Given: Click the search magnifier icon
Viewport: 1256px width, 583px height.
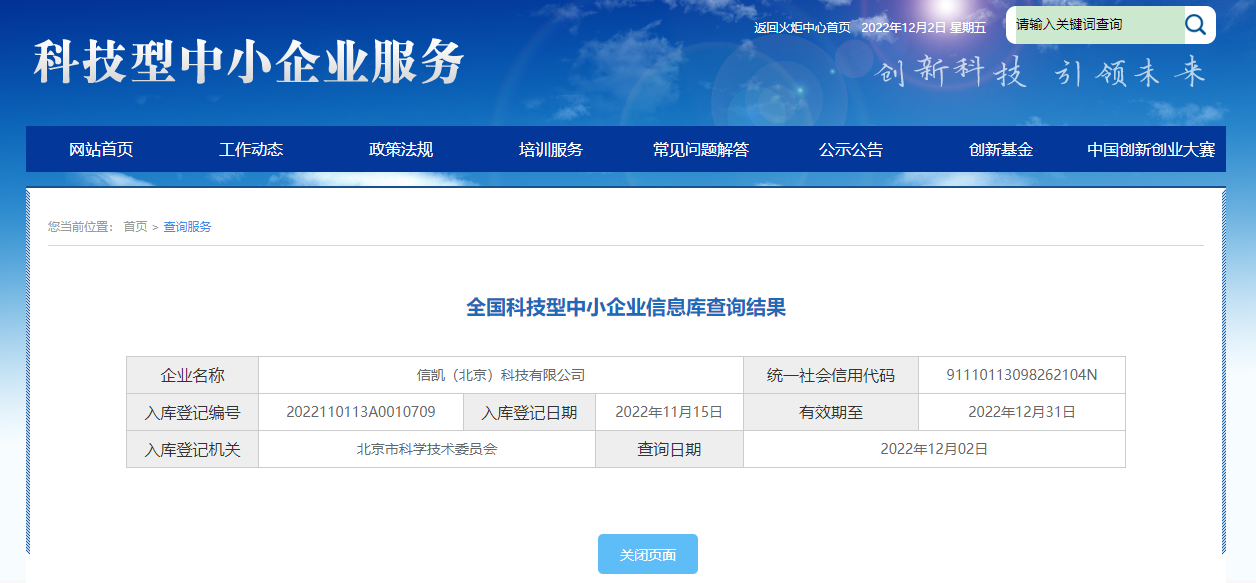Looking at the screenshot, I should coord(1195,25).
